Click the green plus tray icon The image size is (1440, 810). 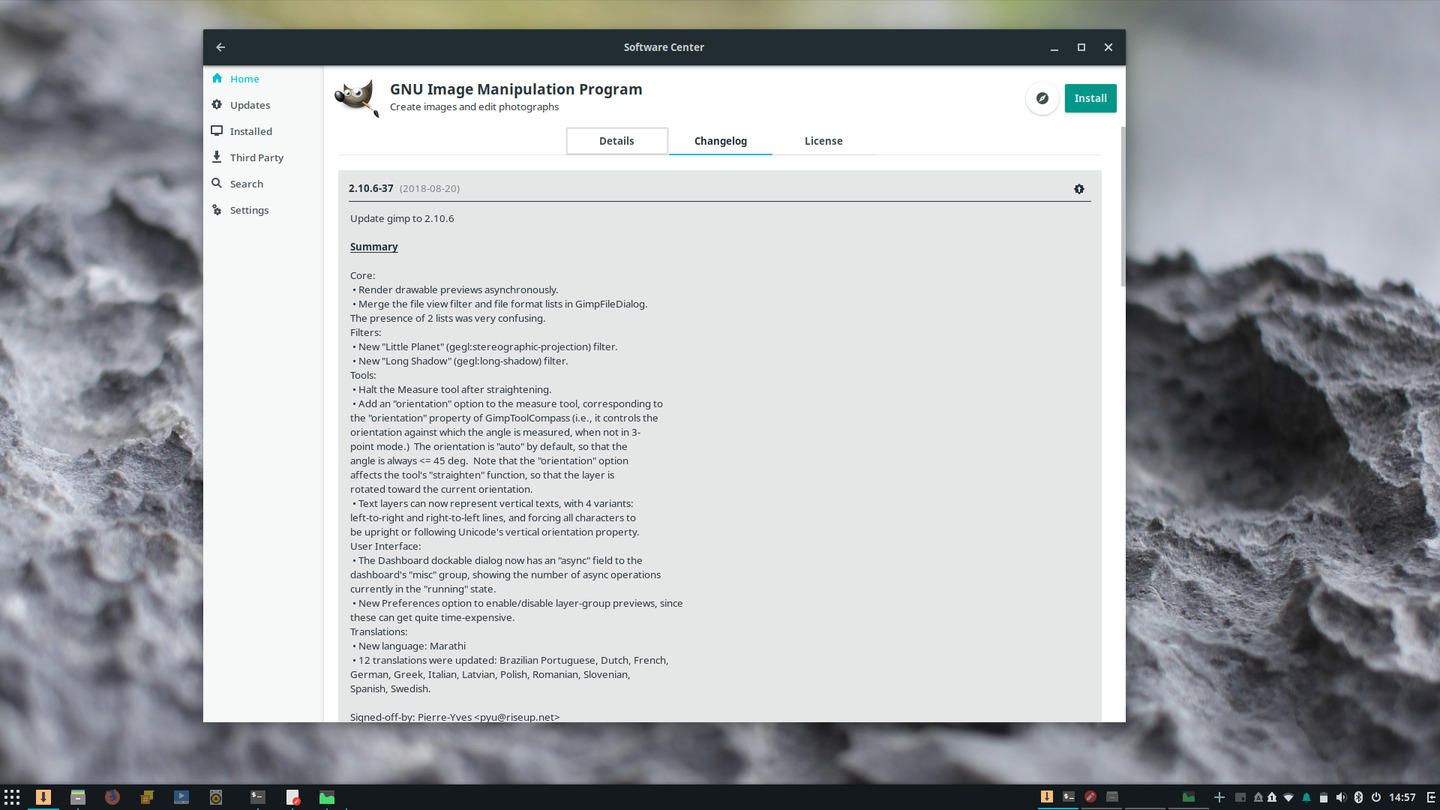coord(1219,797)
